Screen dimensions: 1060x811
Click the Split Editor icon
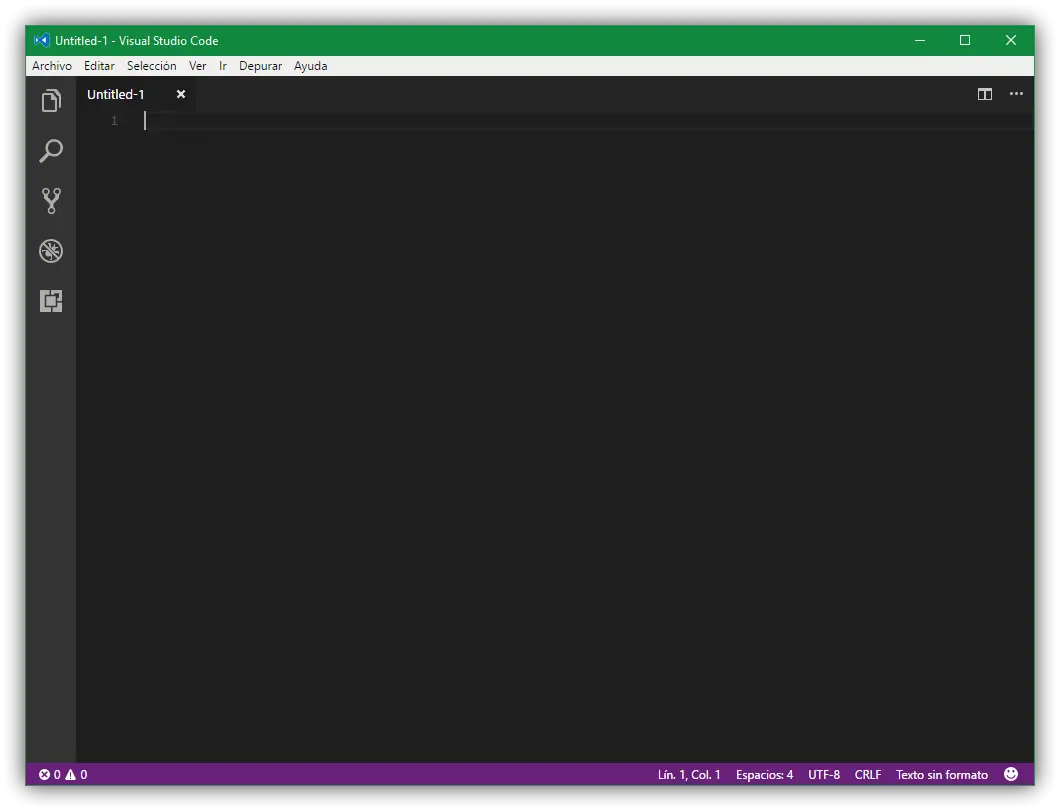[x=985, y=94]
